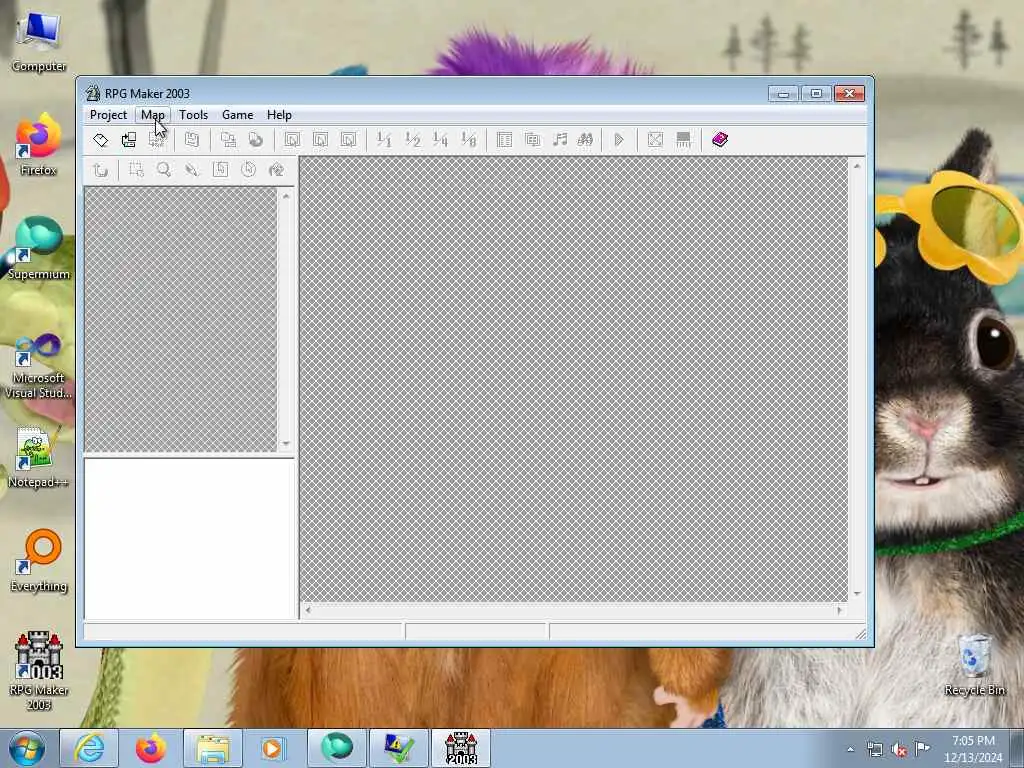Open the Project menu

tap(108, 115)
